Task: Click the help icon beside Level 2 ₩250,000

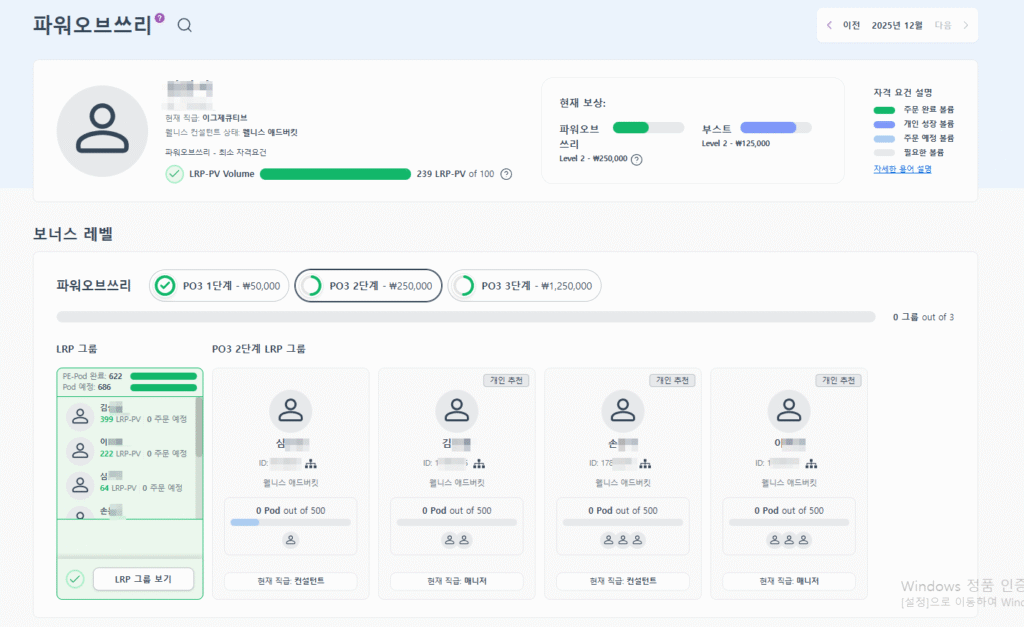Action: [x=637, y=159]
